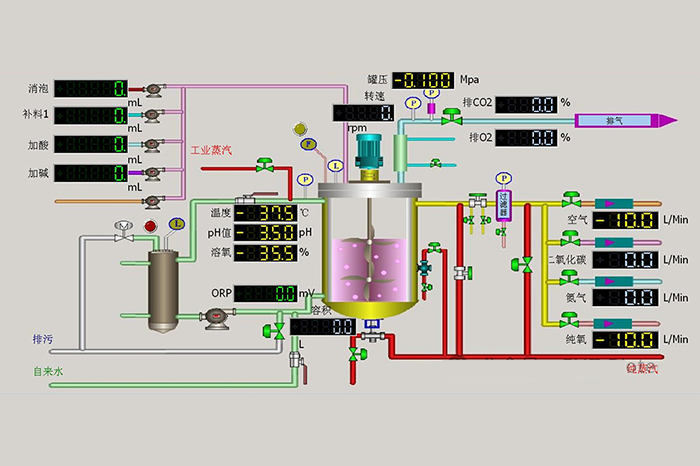Select the circulation pump below the heat exchanger
This screenshot has height=466, width=700.
213,319
